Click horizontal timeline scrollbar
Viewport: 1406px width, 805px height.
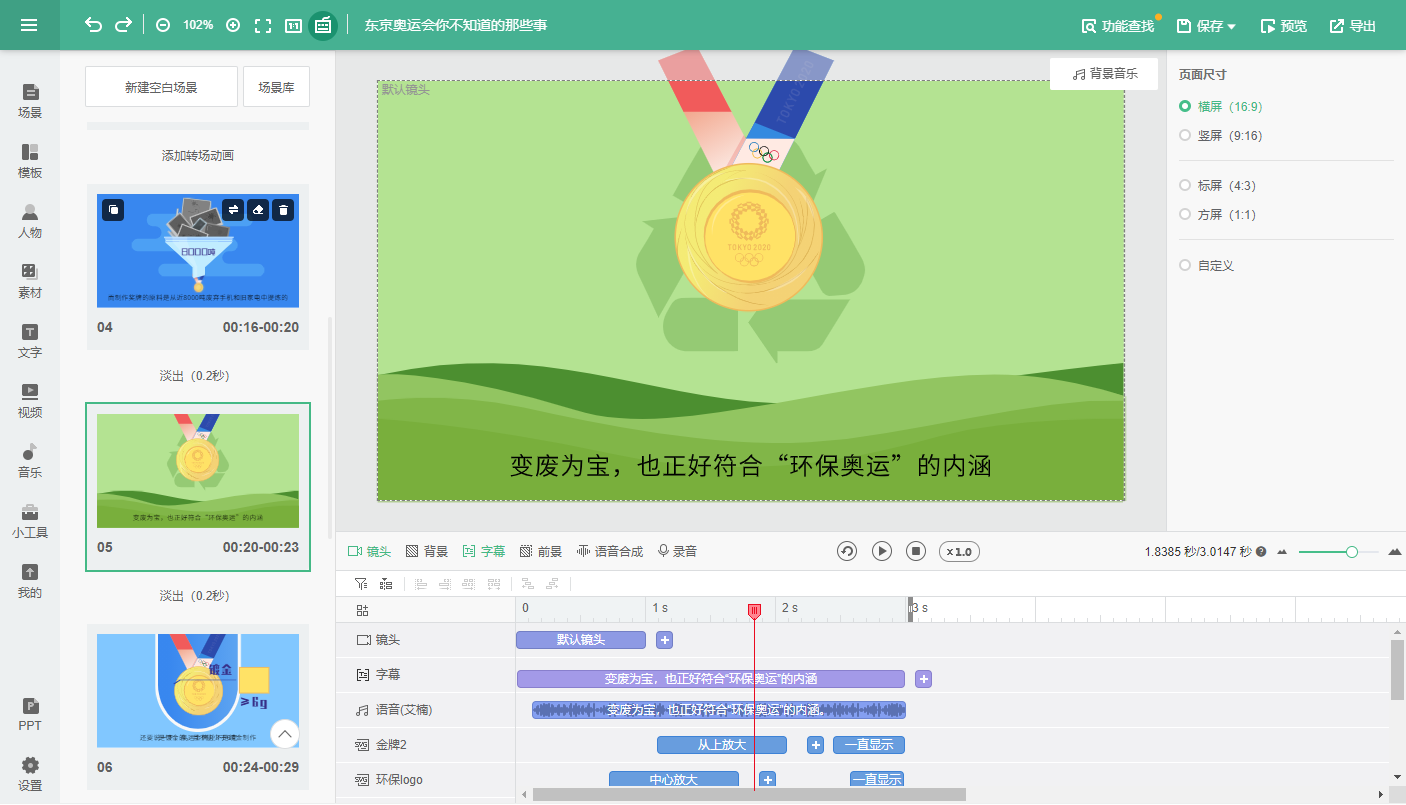pyautogui.click(x=749, y=795)
